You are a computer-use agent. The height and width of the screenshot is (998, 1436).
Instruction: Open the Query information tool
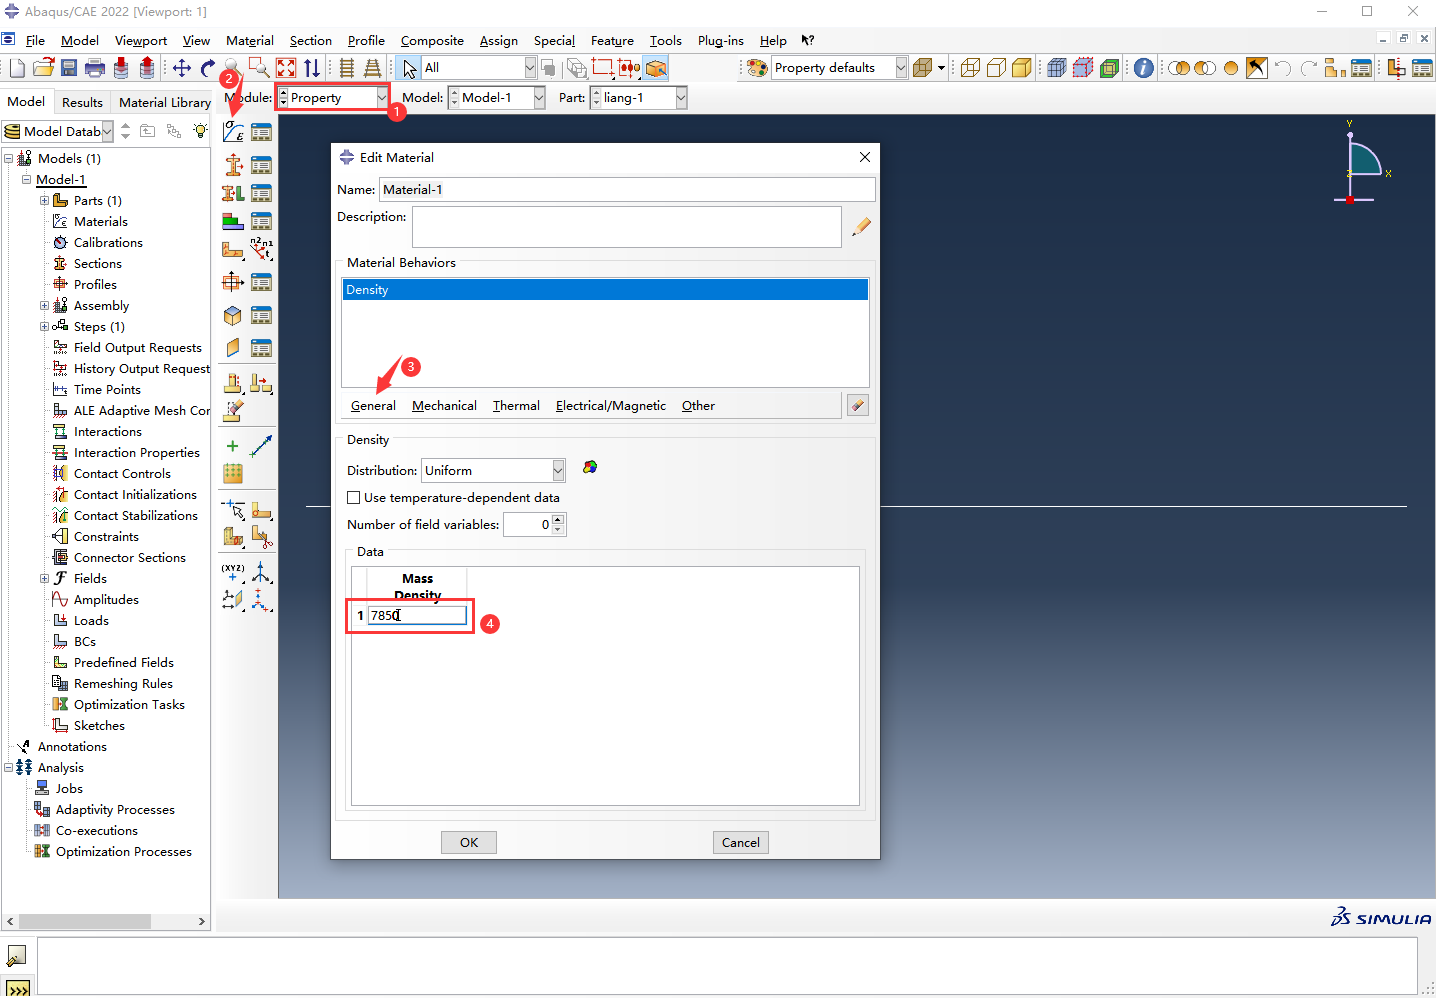pyautogui.click(x=1144, y=68)
